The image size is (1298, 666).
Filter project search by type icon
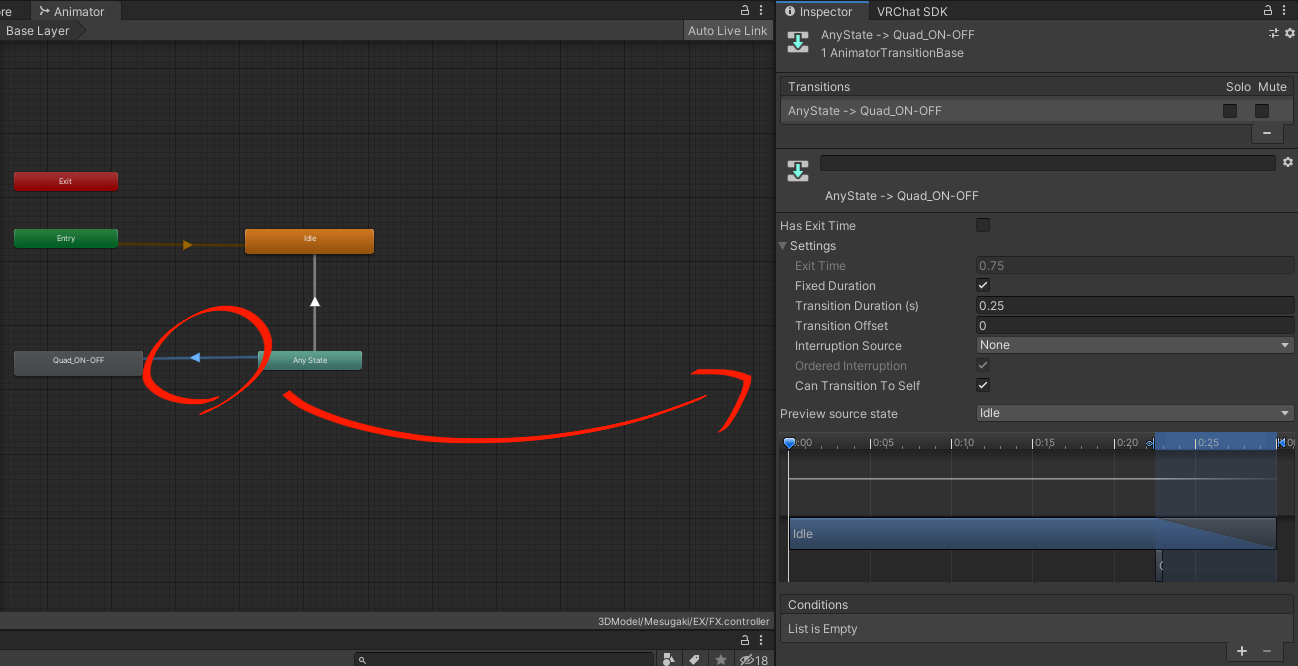coord(668,660)
